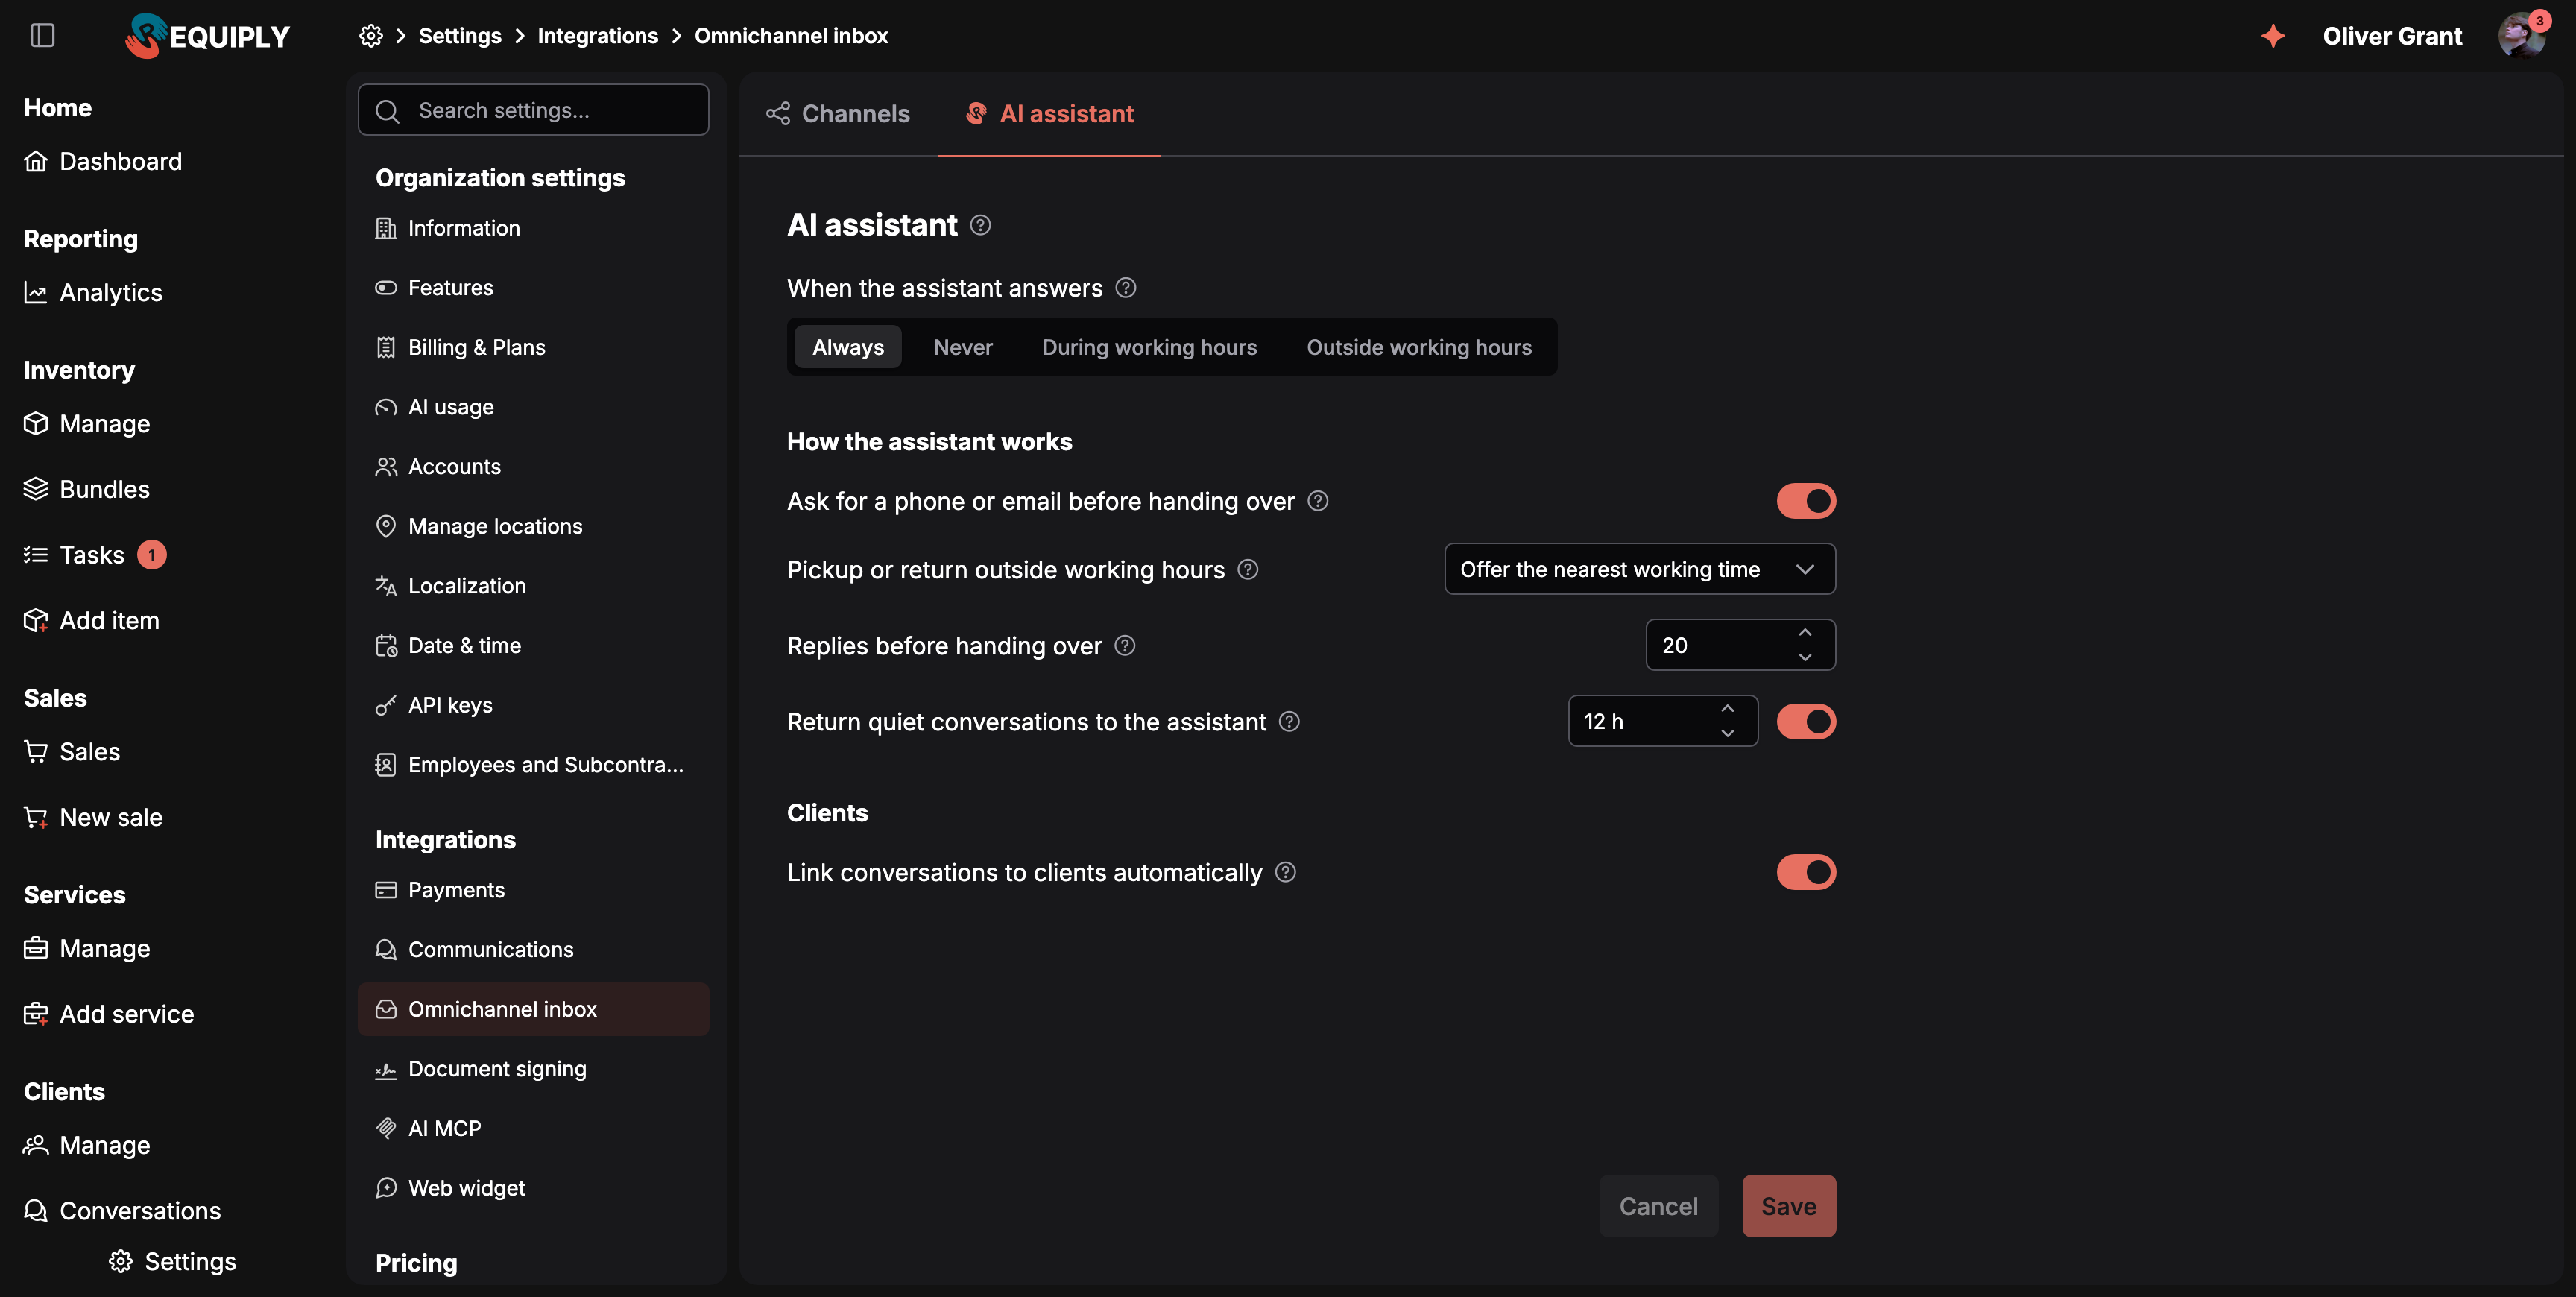Open Oliver Grant's profile avatar

pyautogui.click(x=2521, y=36)
